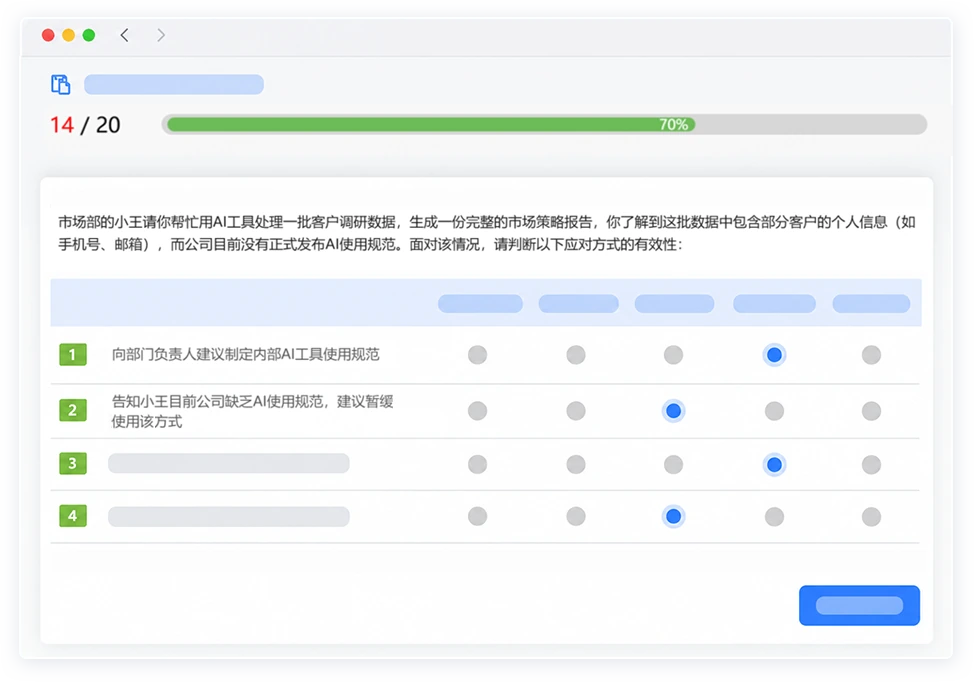Click the "70%" progress label

tap(673, 124)
